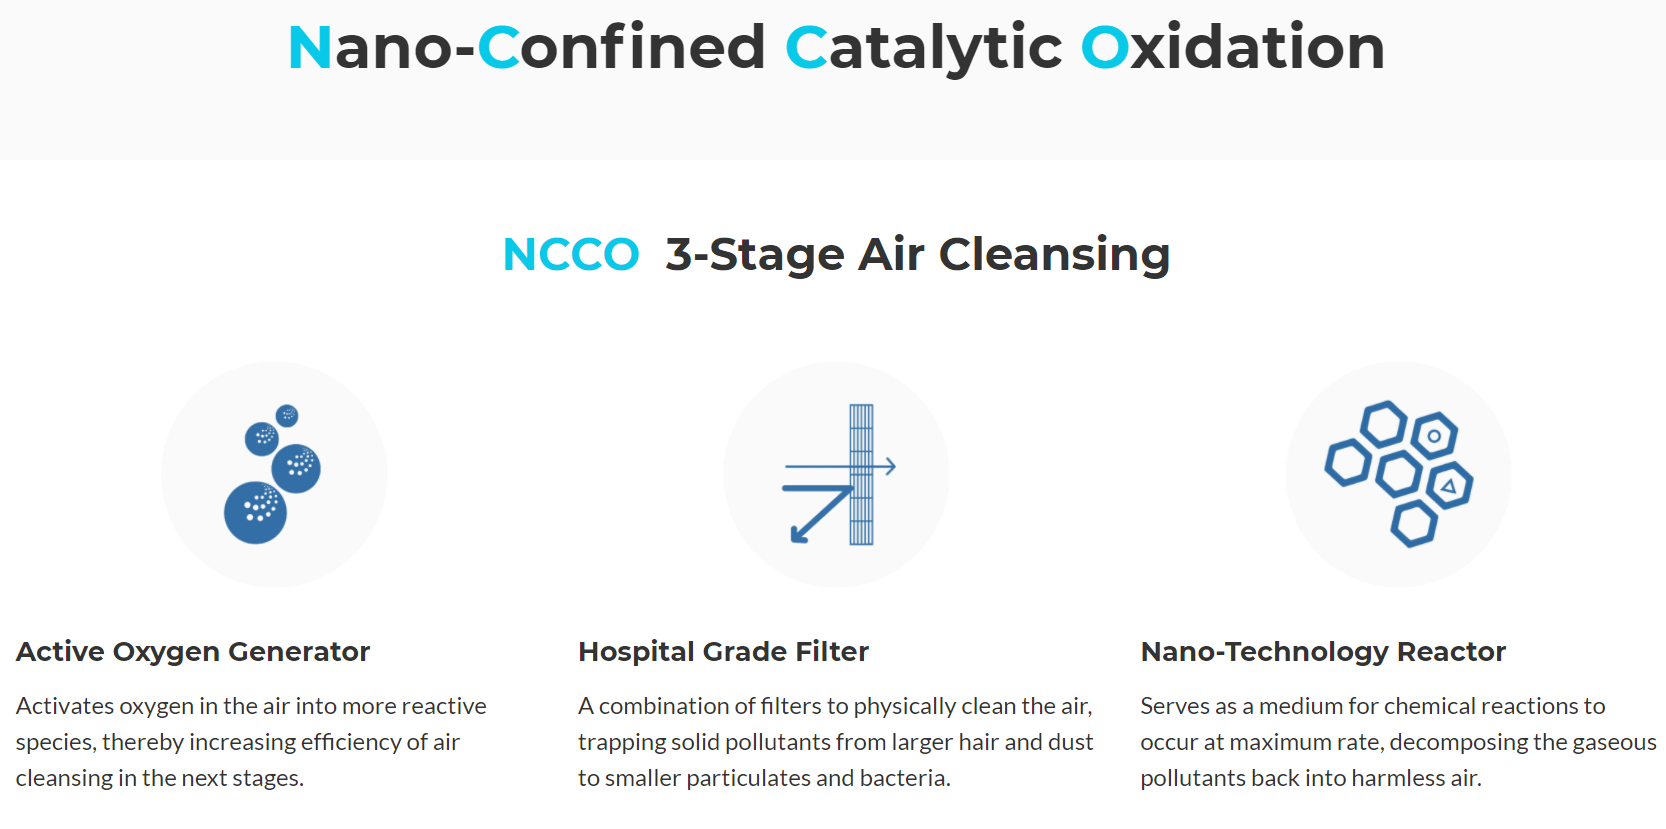Click the bottom hexagon in reactor icon
Screen dimensions: 1666x829
pos(1414,524)
